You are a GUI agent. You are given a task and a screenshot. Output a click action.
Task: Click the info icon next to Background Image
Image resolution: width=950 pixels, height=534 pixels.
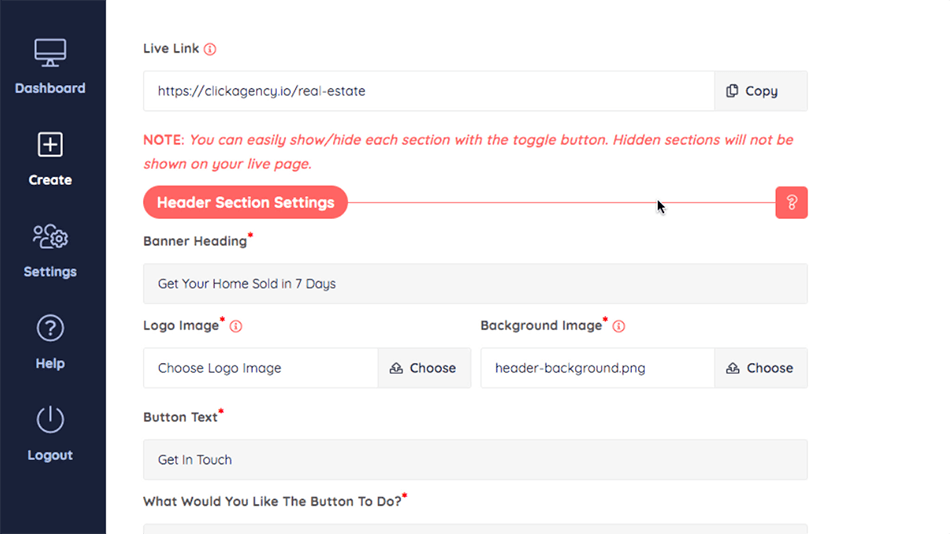click(x=619, y=326)
